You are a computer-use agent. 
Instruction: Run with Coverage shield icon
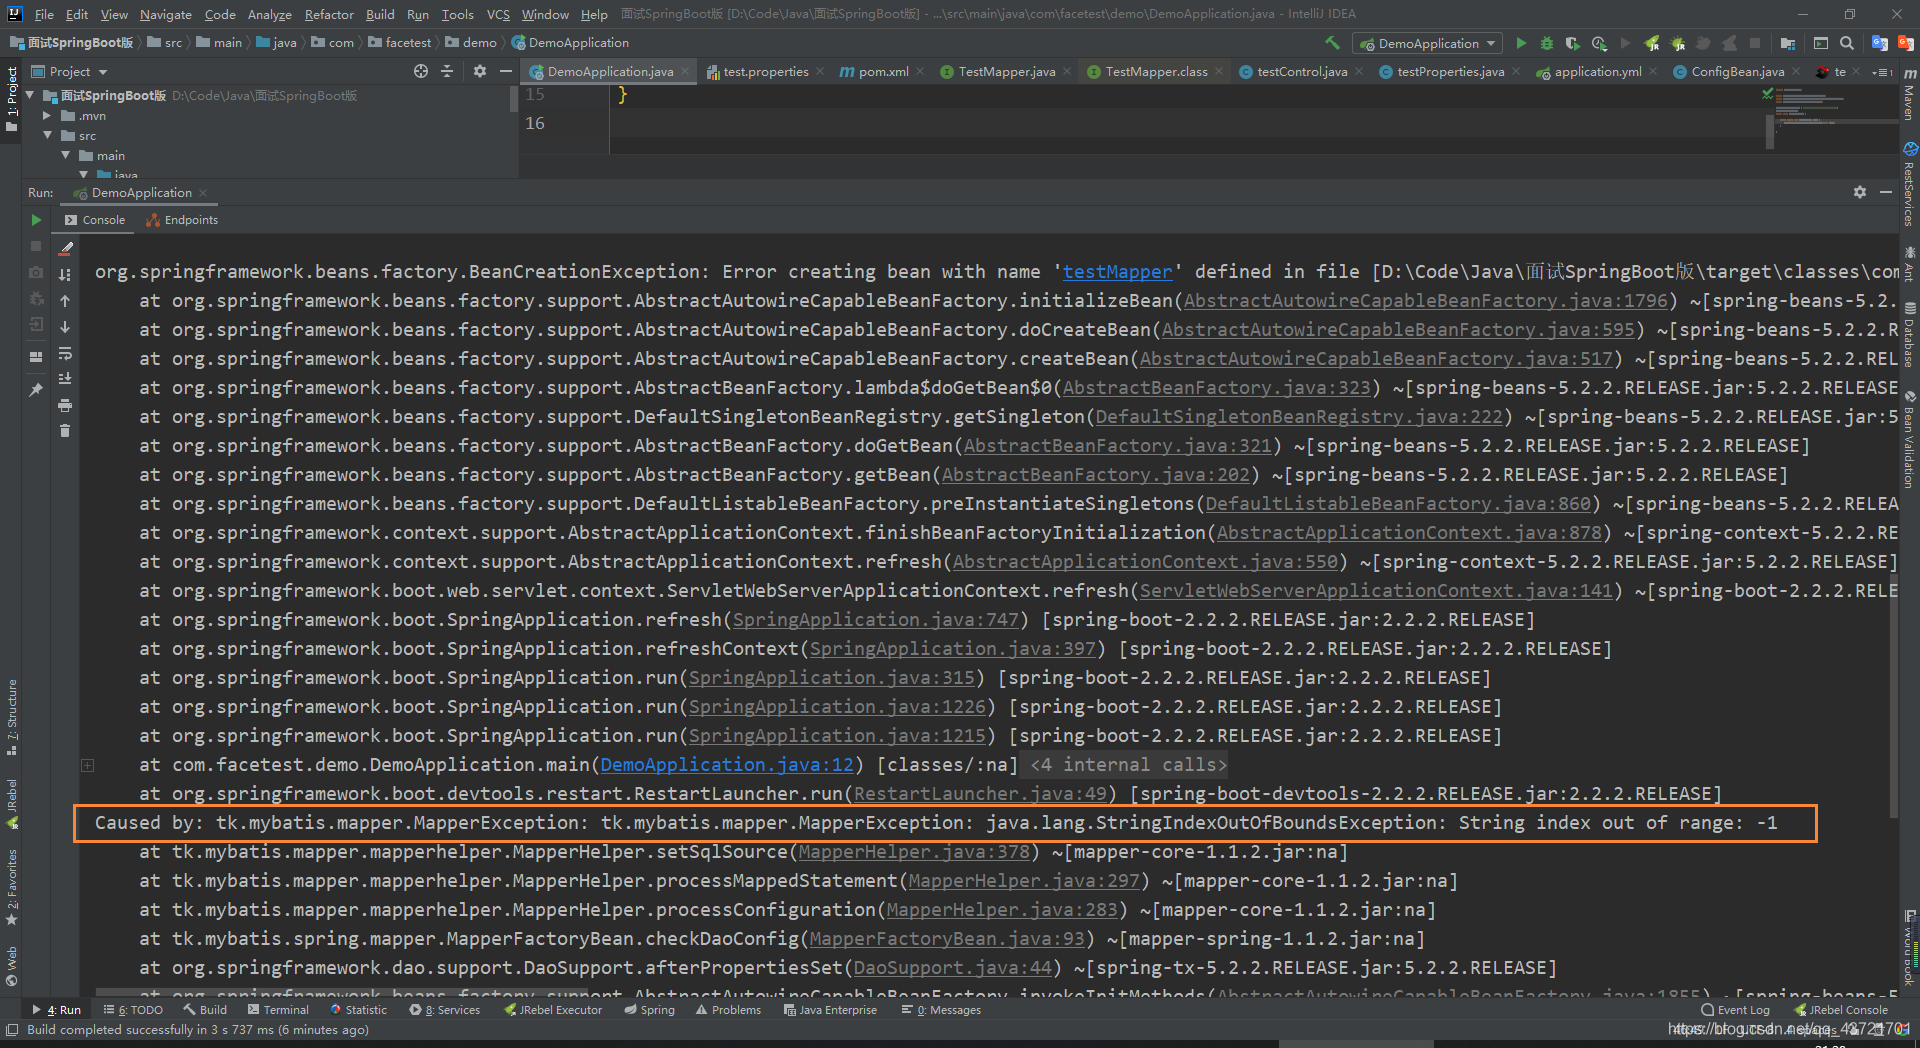[1573, 43]
